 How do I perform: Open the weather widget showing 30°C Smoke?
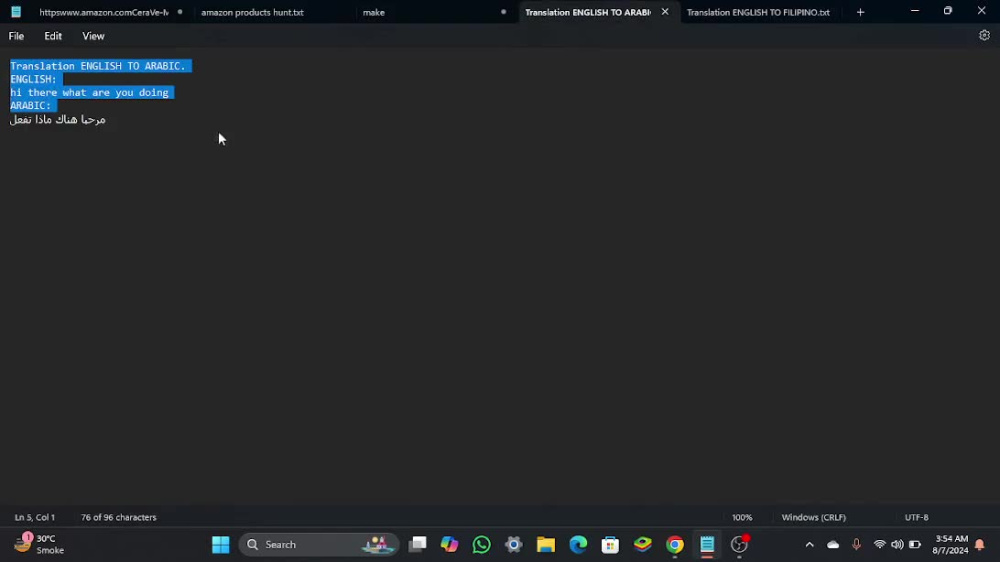(40, 544)
